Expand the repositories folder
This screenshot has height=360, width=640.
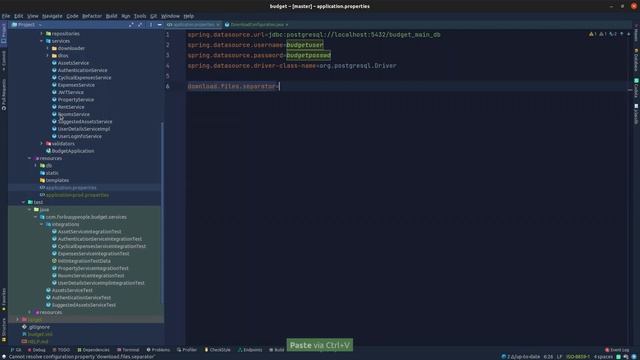(x=42, y=33)
